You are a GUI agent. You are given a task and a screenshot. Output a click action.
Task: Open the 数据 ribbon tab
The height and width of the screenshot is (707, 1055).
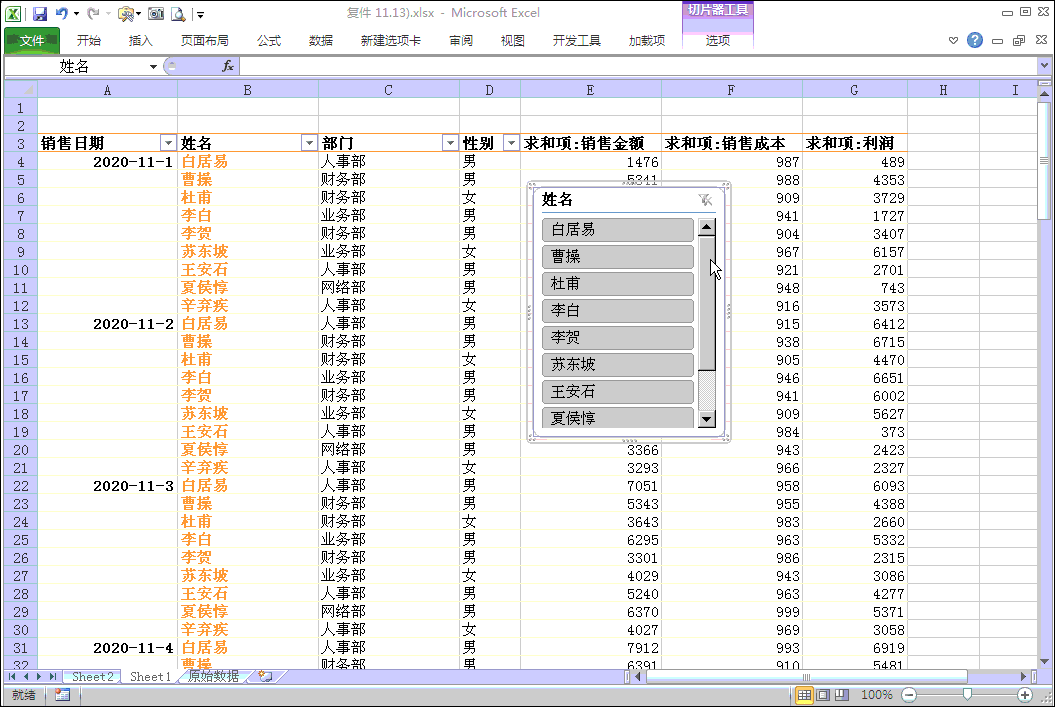point(321,40)
